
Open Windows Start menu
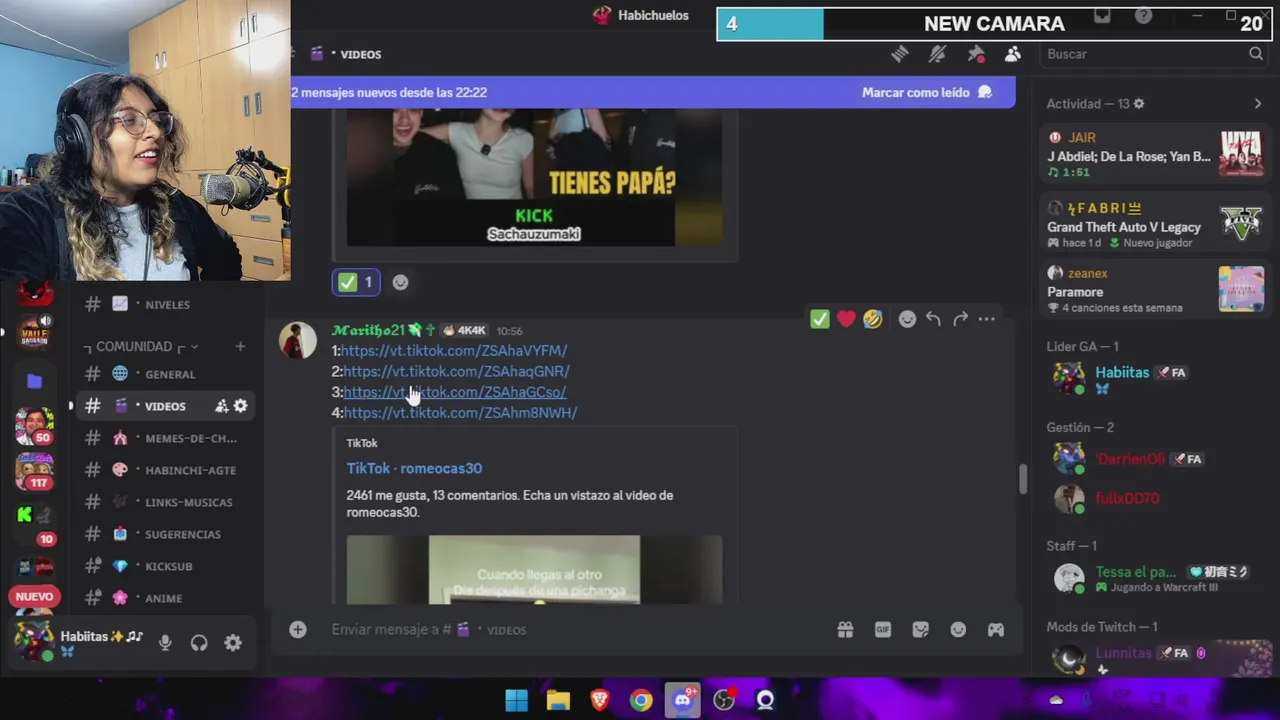click(516, 700)
